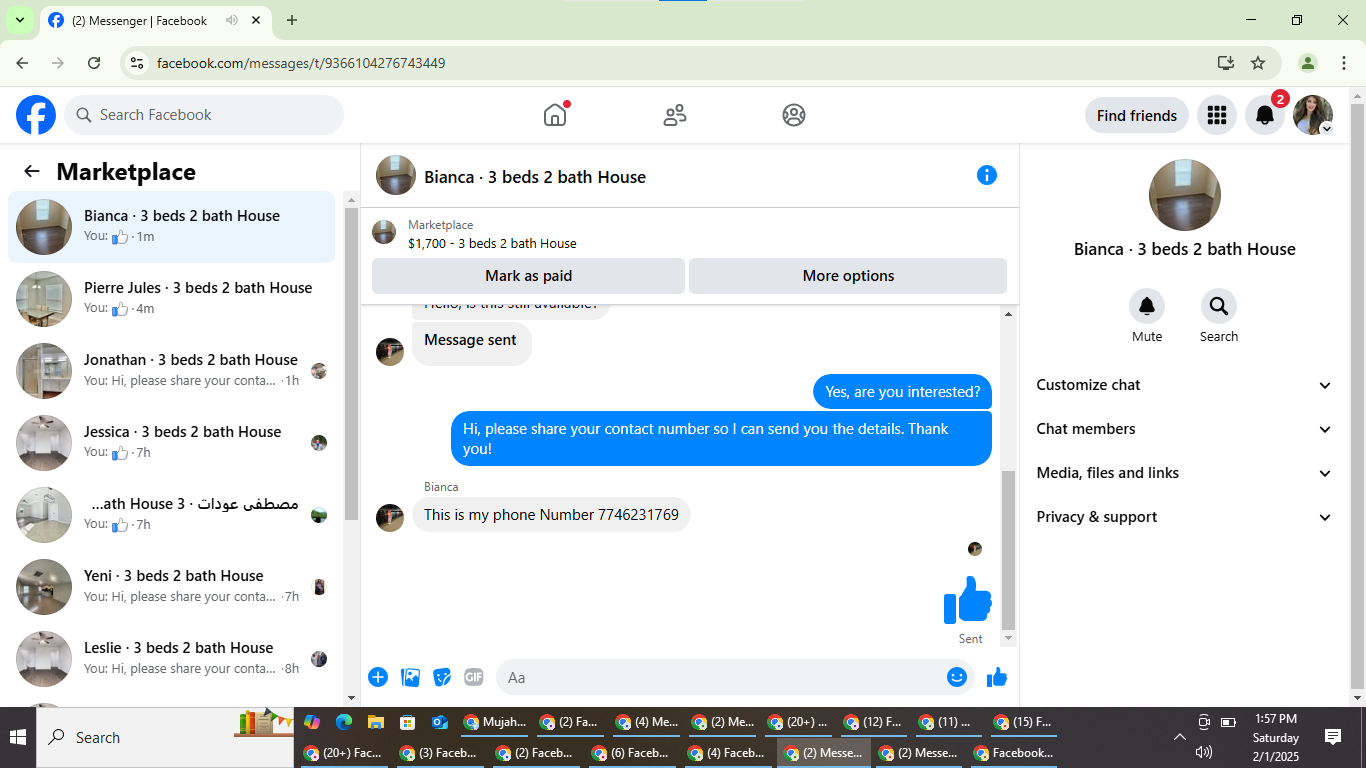
Task: Open Yeni conversation
Action: tap(172, 587)
